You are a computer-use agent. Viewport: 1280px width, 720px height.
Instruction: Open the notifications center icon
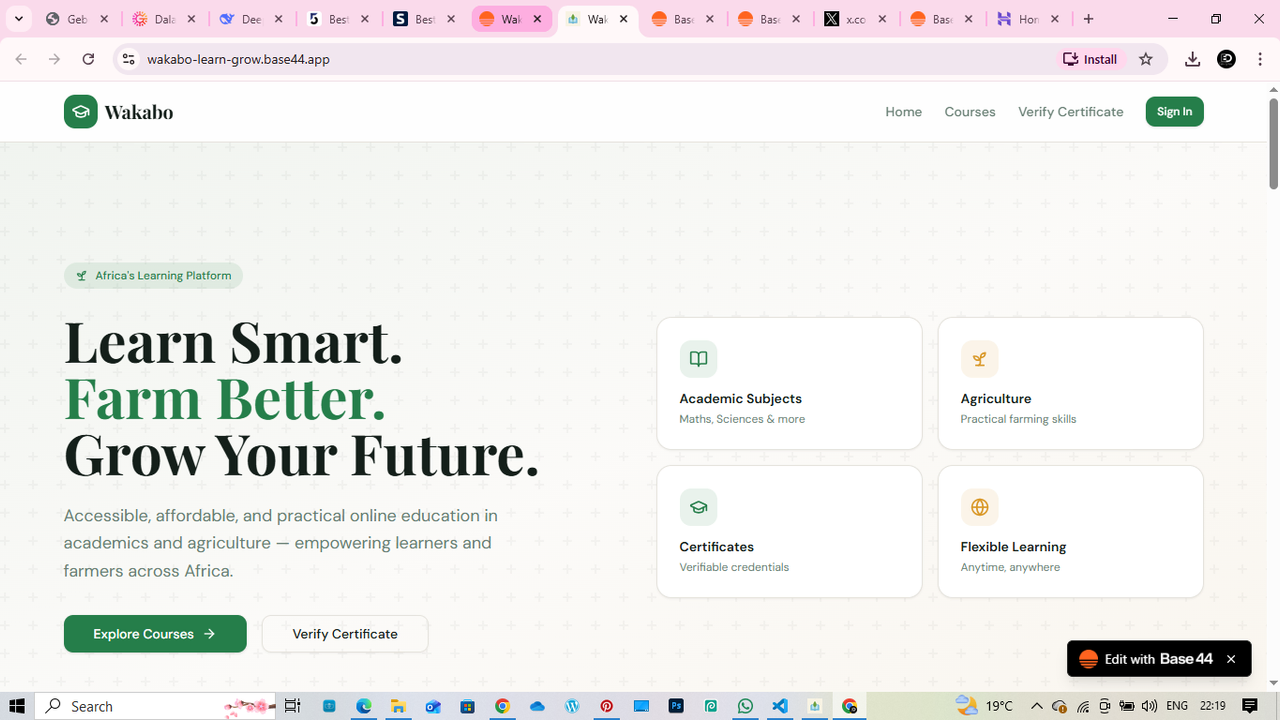[1250, 706]
